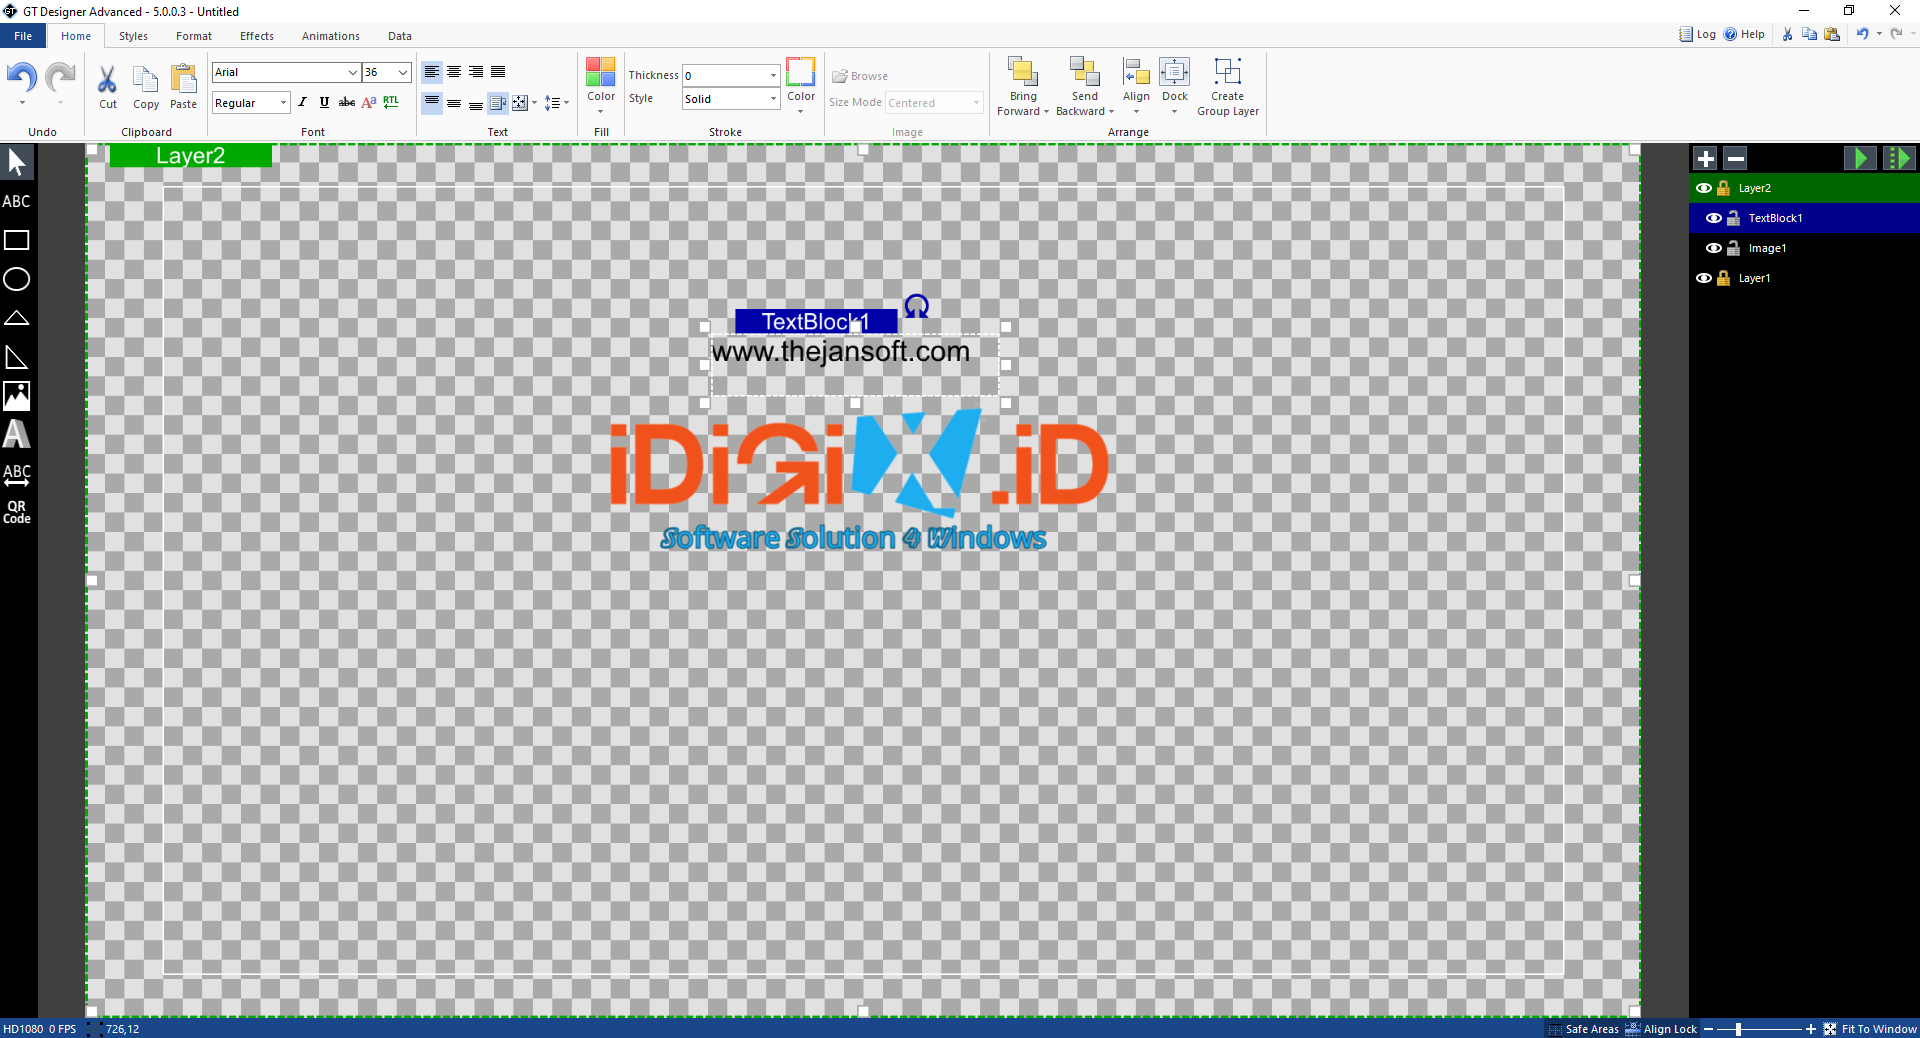This screenshot has width=1920, height=1038.
Task: Justify the text alignment
Action: pyautogui.click(x=498, y=72)
